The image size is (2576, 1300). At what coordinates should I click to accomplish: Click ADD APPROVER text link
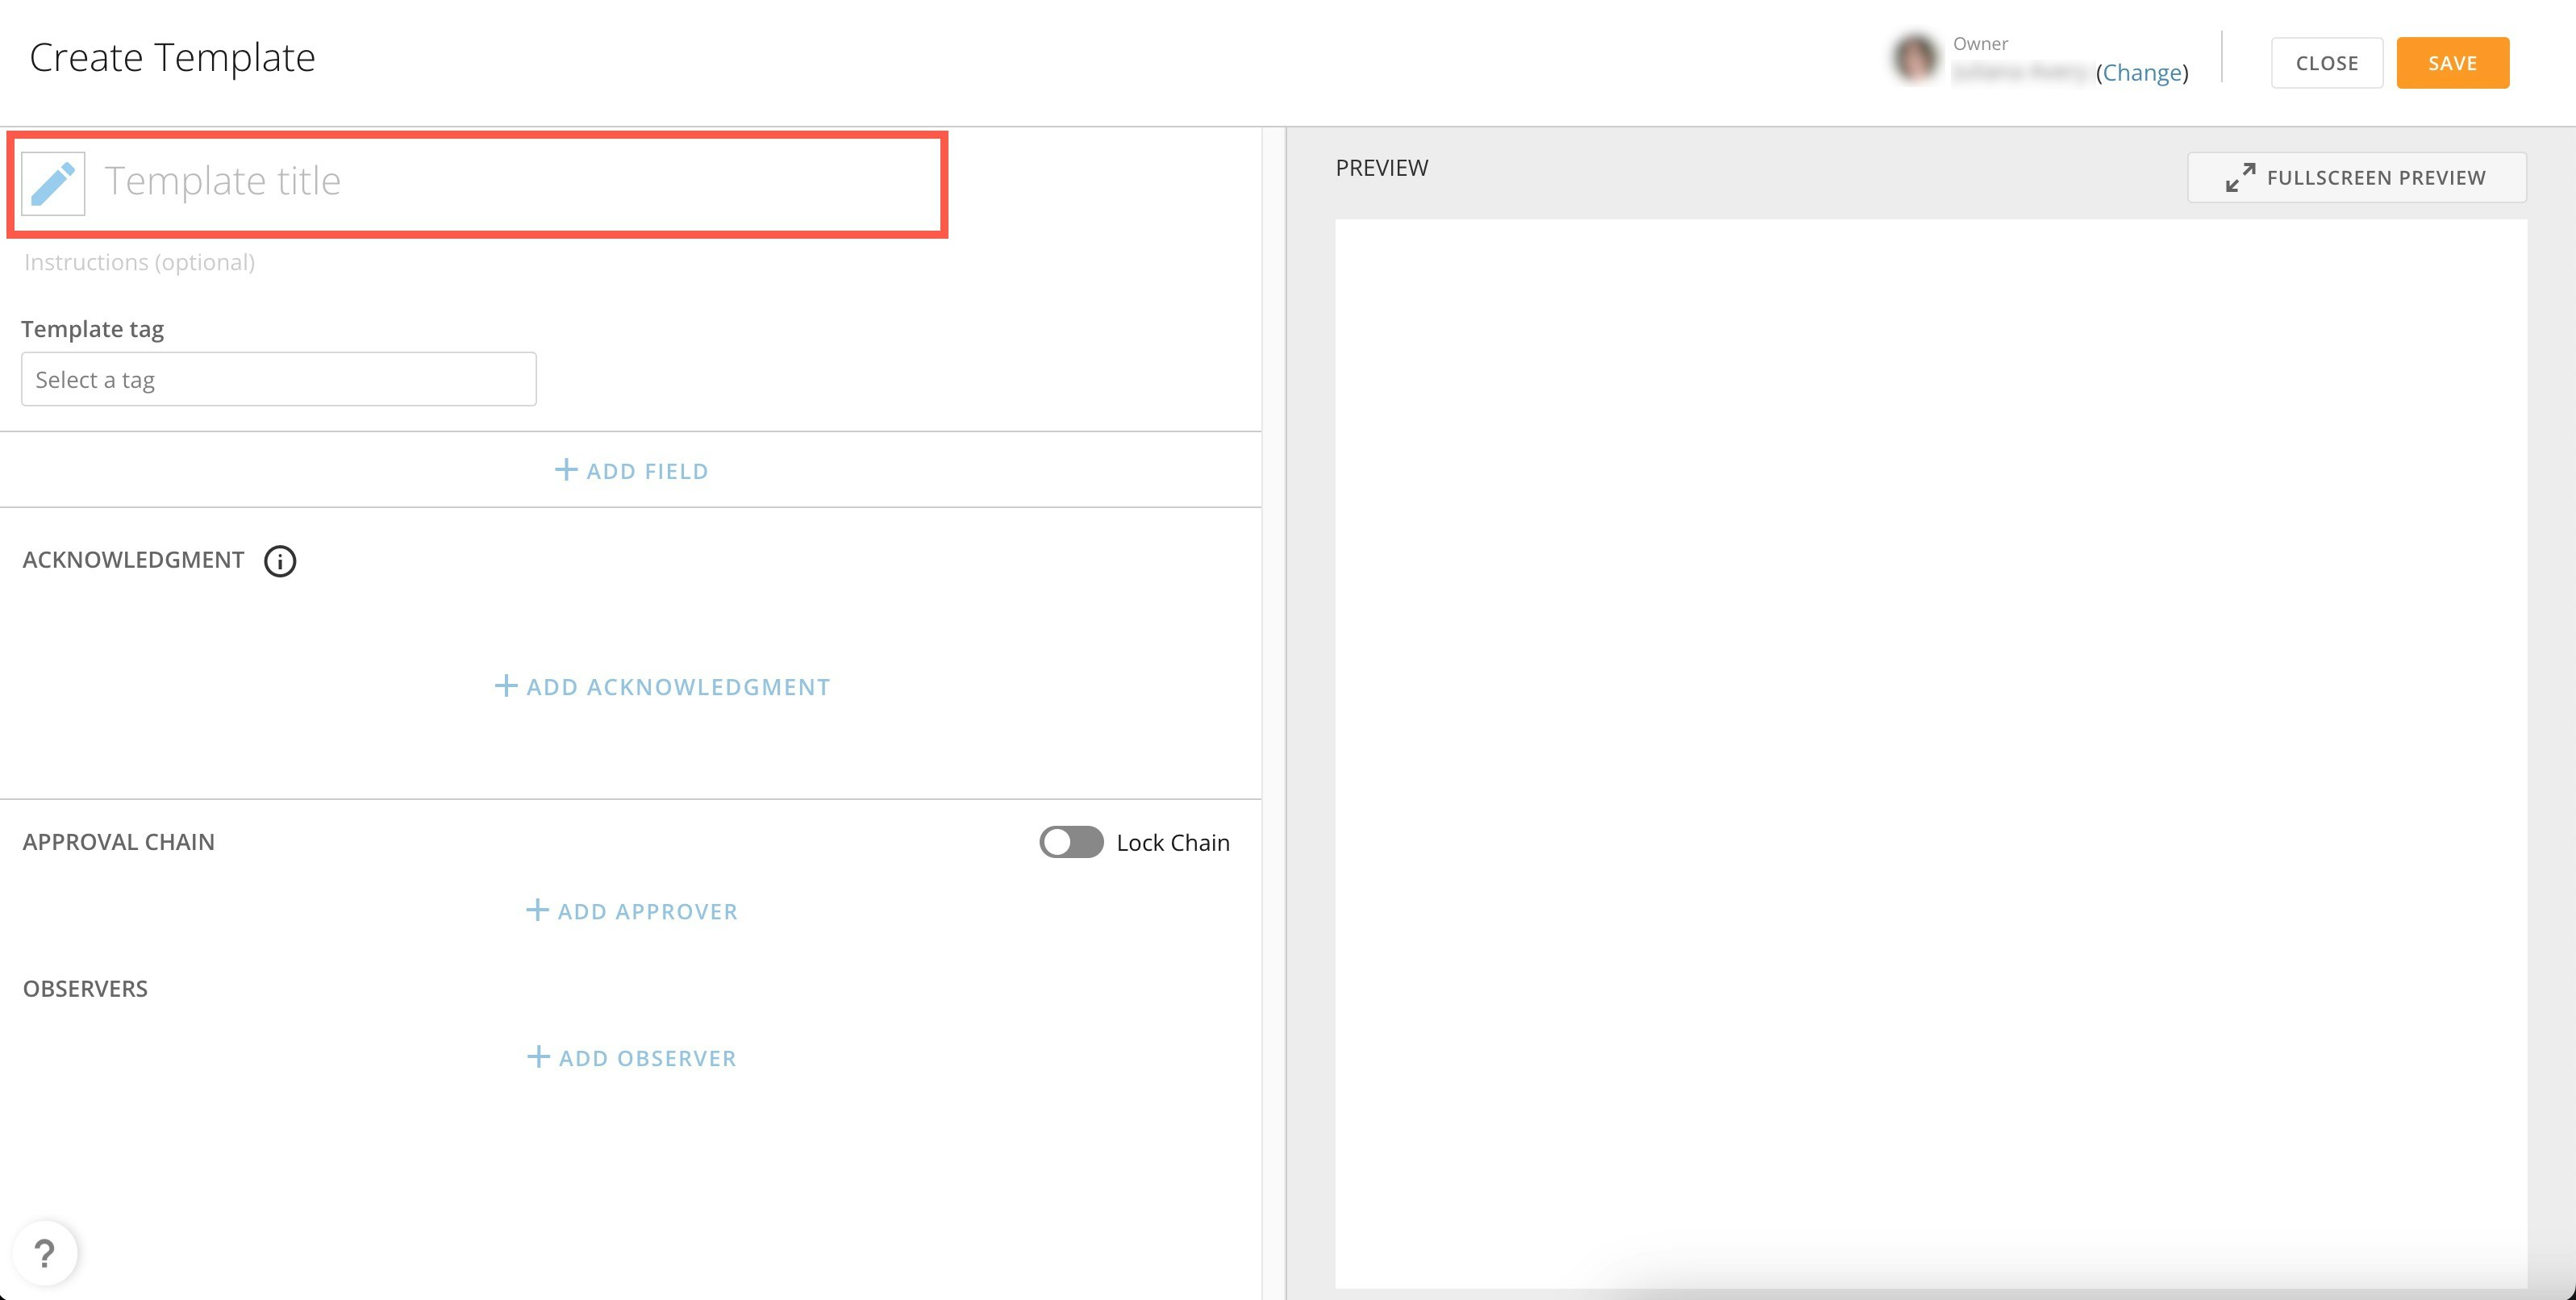(x=647, y=911)
